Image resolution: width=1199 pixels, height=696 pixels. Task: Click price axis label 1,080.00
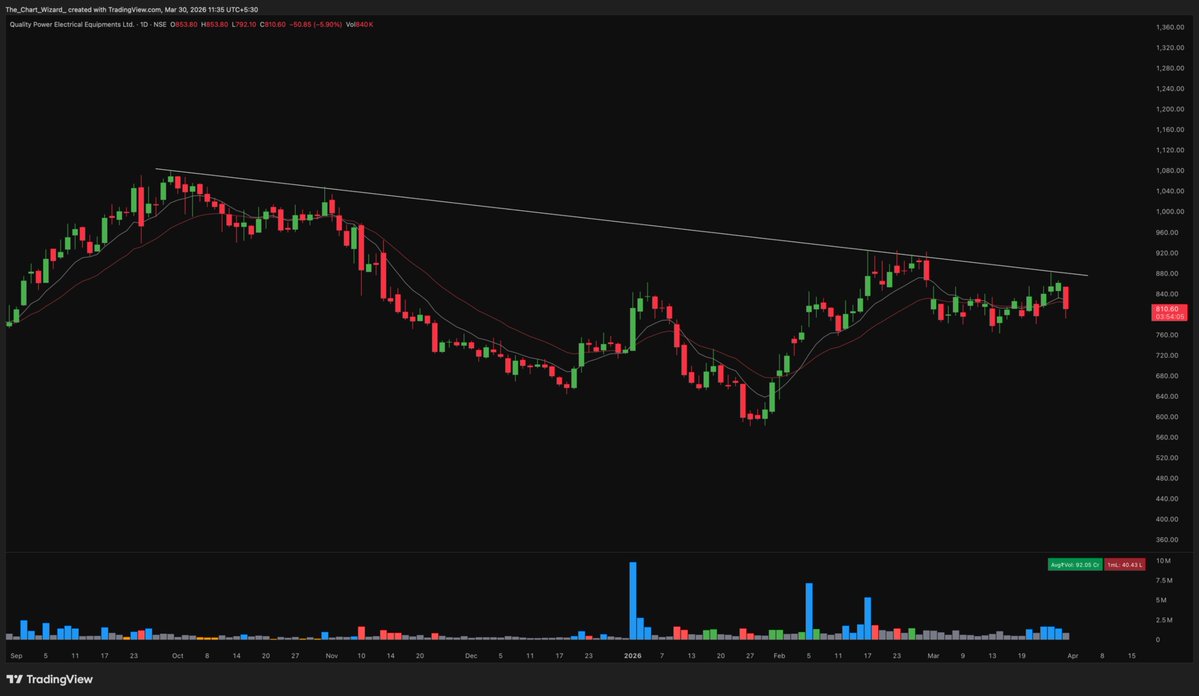(1170, 171)
